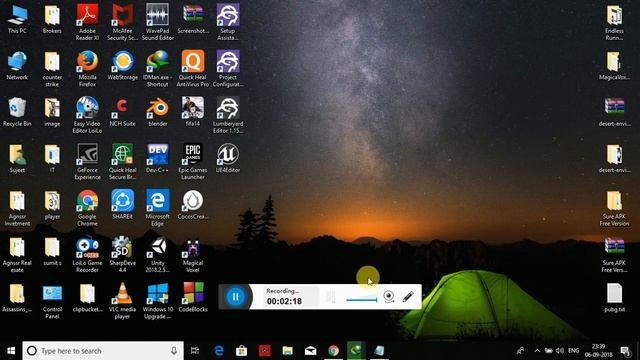This screenshot has height=360, width=640.
Task: Open Microsoft Edge desktop shortcut
Action: (x=158, y=209)
